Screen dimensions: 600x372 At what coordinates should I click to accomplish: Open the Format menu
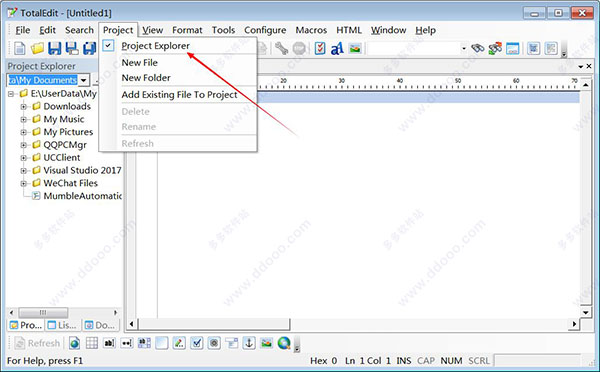pos(187,30)
